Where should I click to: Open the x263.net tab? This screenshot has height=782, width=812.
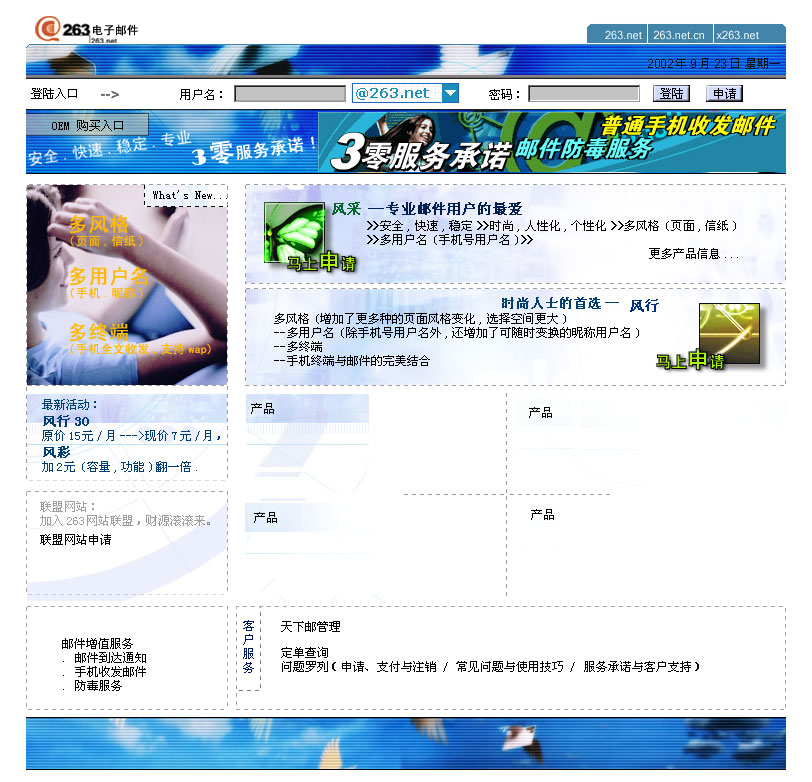(x=738, y=35)
